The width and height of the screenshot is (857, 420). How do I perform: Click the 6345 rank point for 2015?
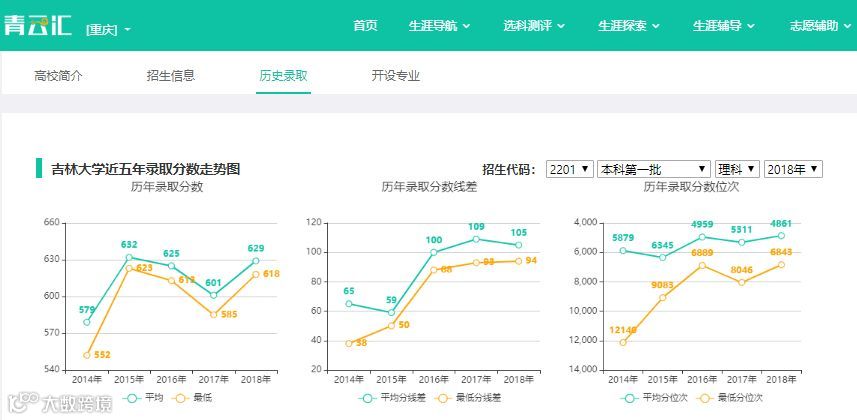coord(662,257)
